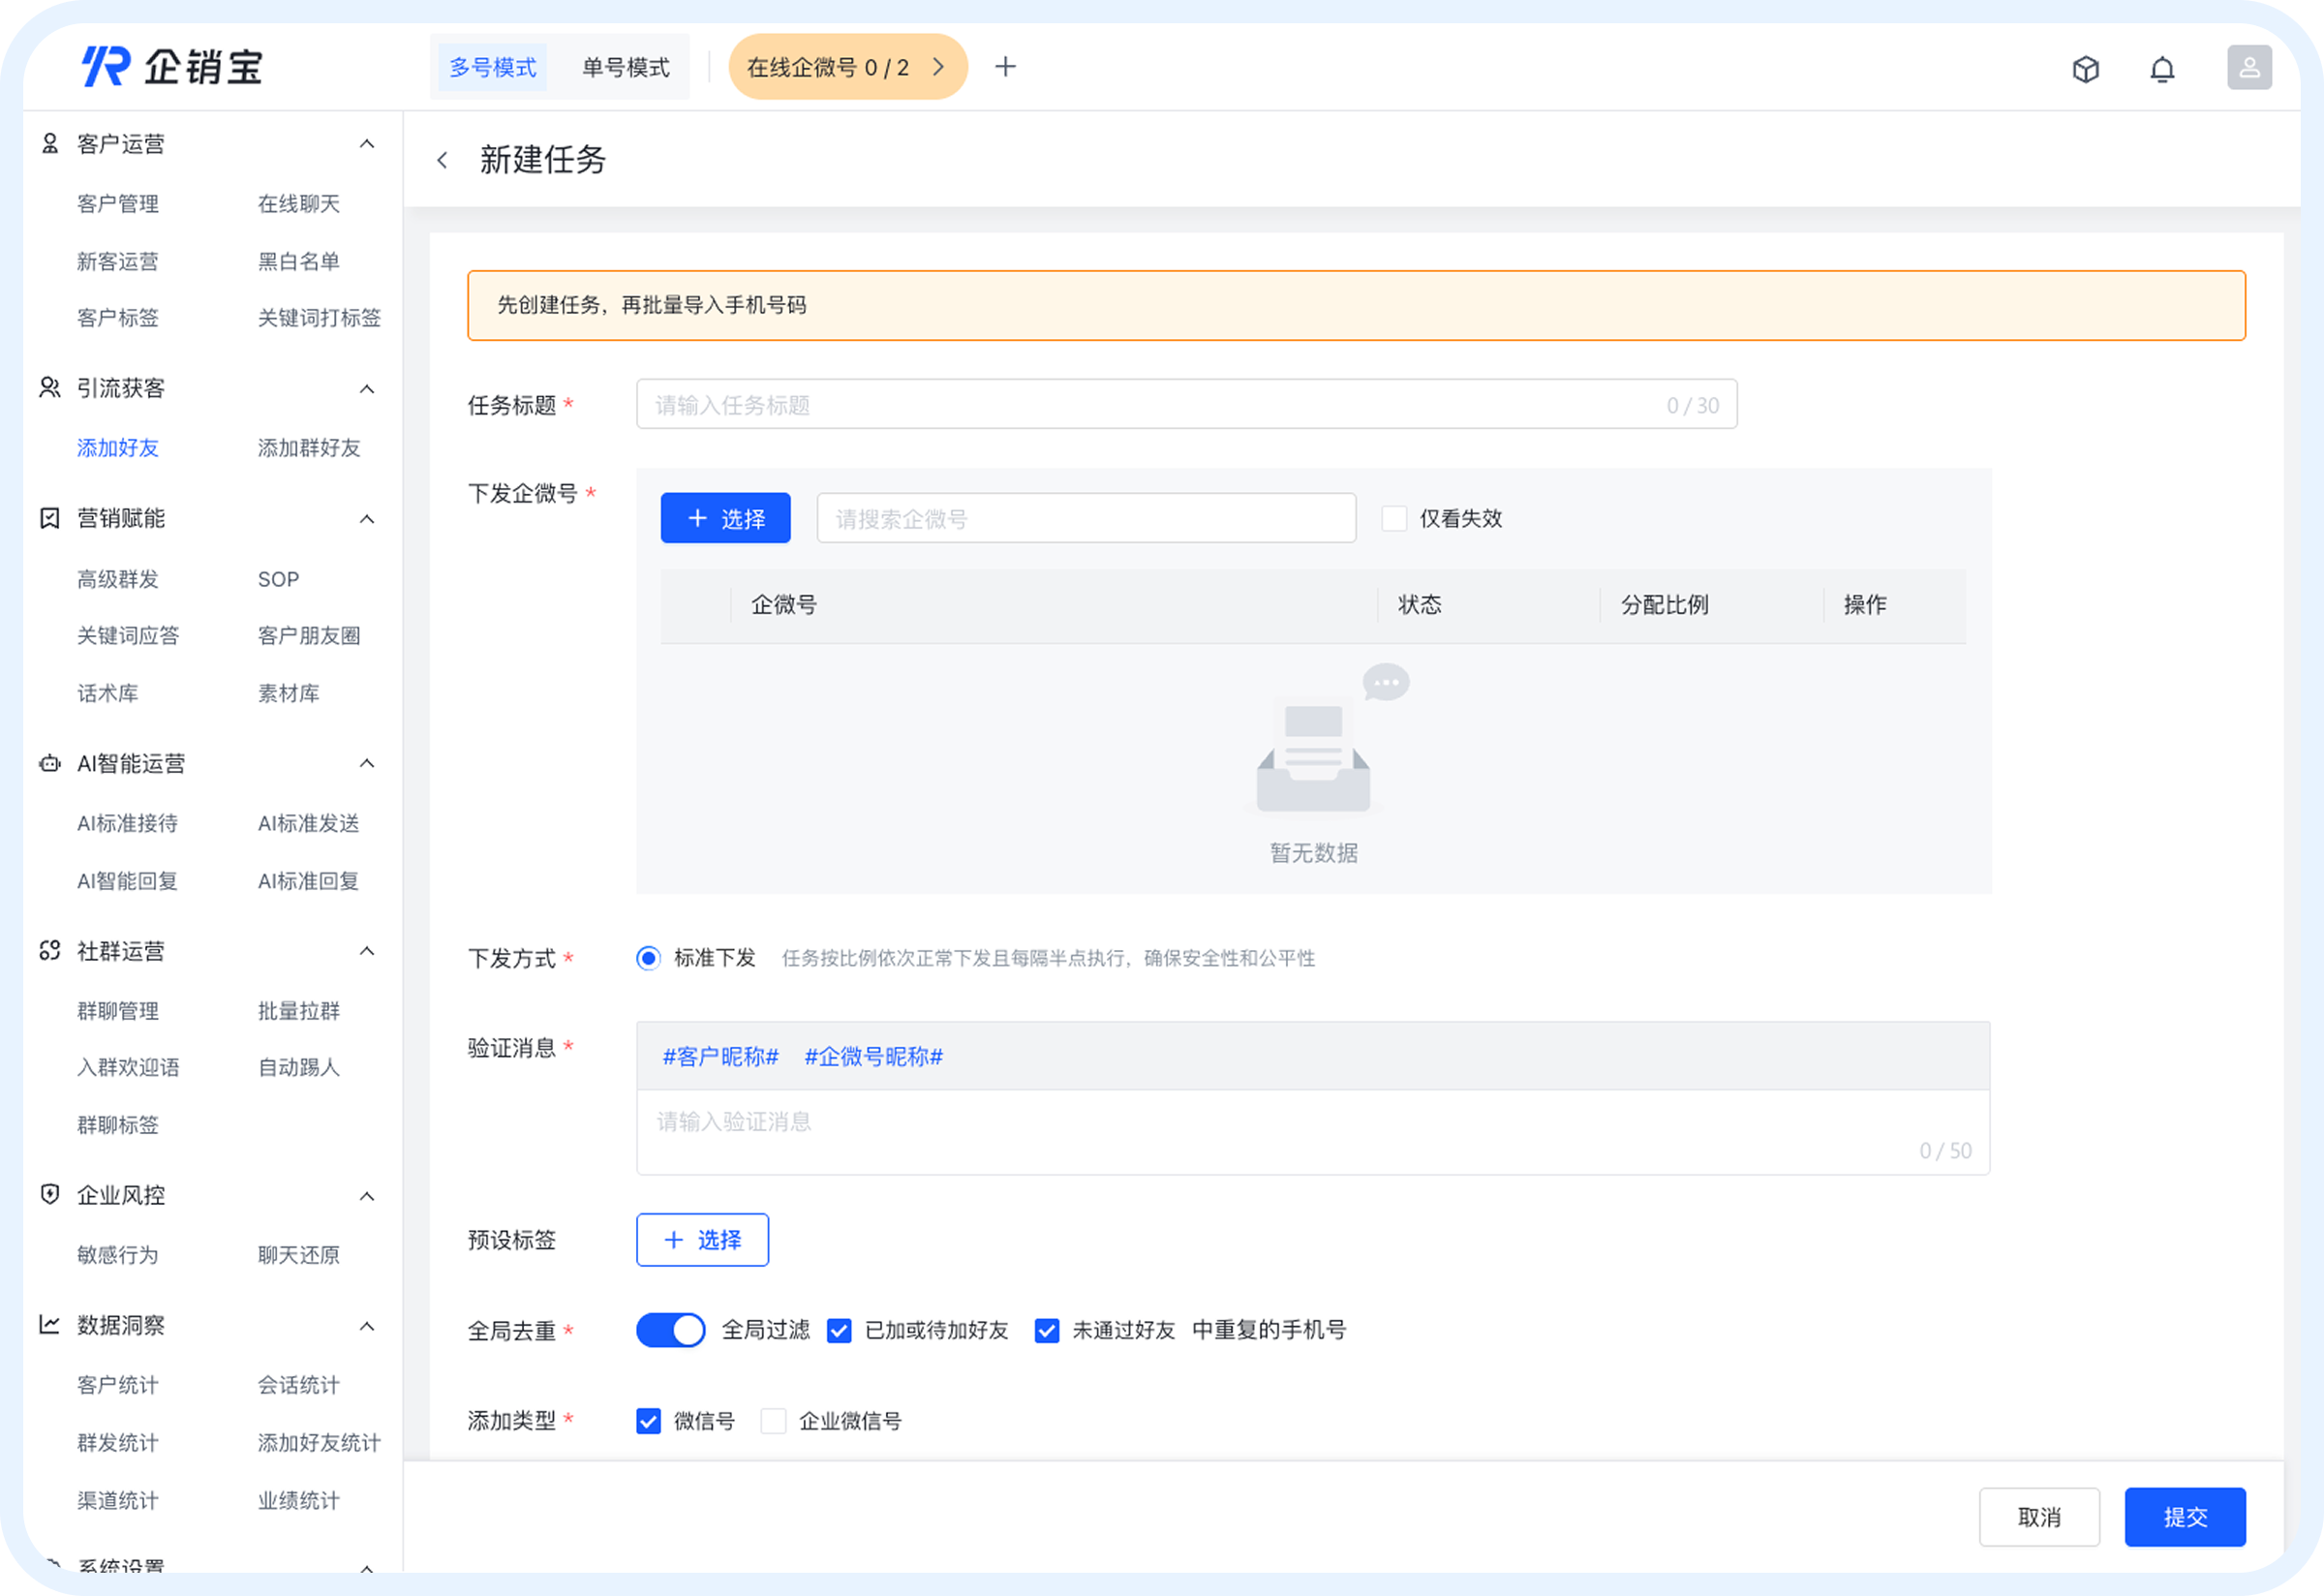Click the 社群运营 community icon
This screenshot has width=2324, height=1596.
coord(49,951)
